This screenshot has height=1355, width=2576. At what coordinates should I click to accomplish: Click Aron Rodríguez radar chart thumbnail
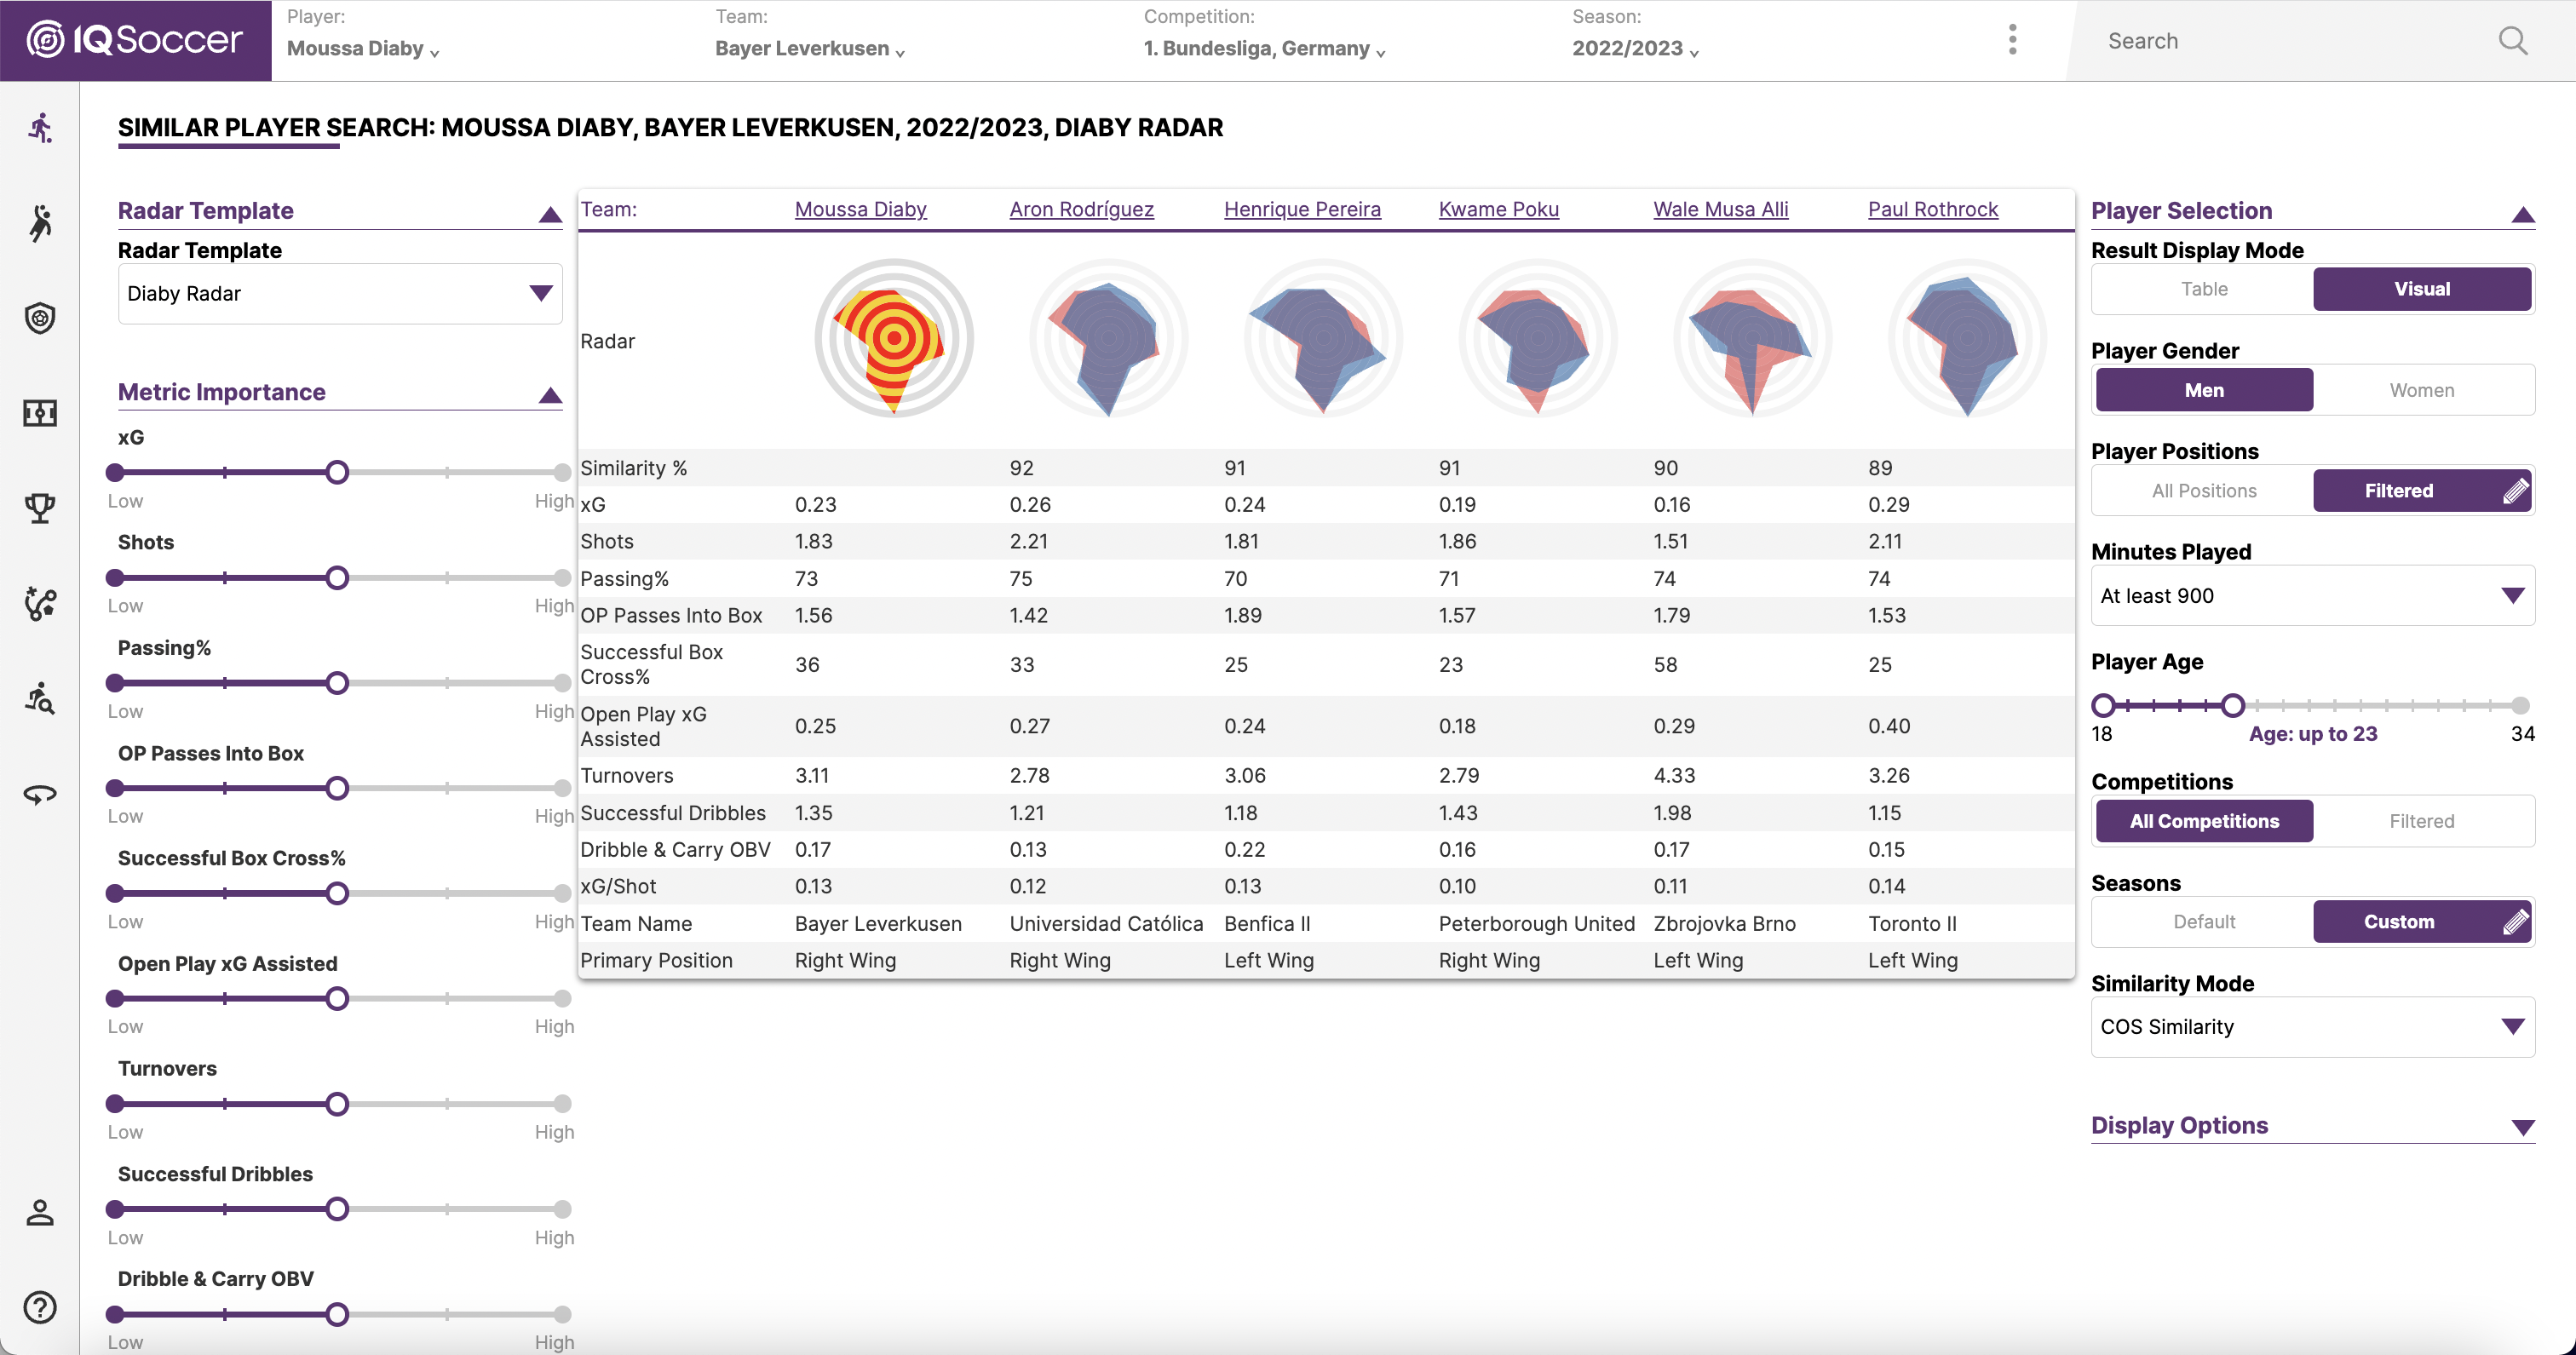pyautogui.click(x=1108, y=338)
